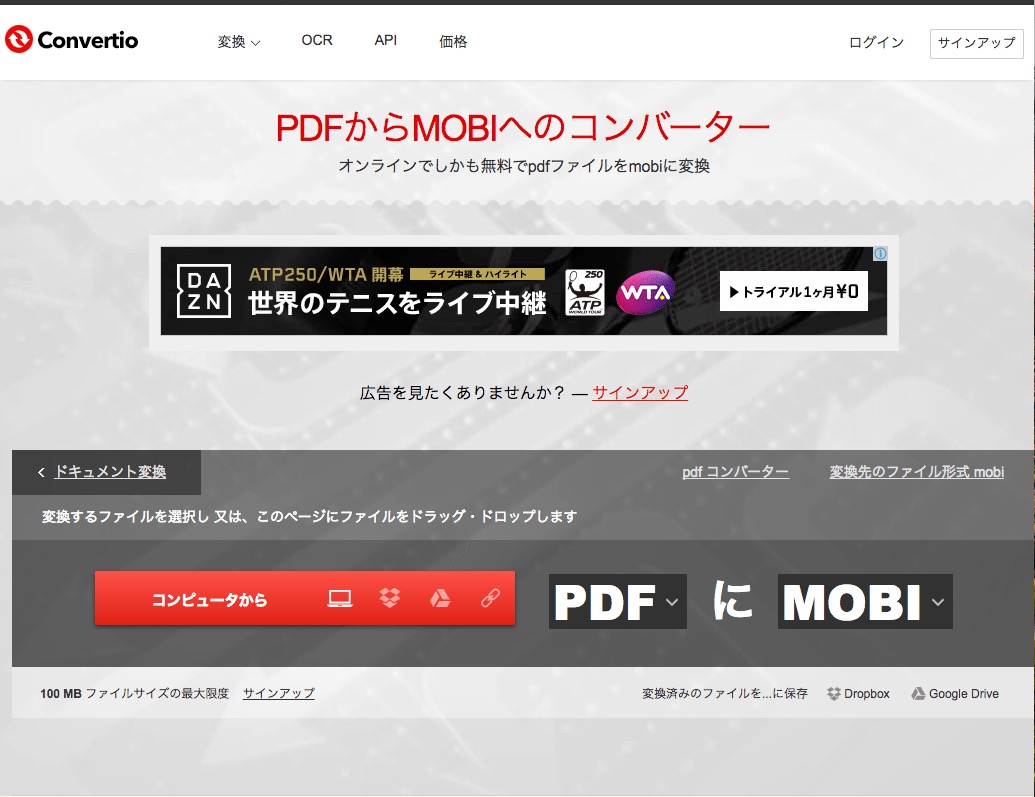This screenshot has height=797, width=1035.
Task: Open the 変換 dropdown menu
Action: coord(239,42)
